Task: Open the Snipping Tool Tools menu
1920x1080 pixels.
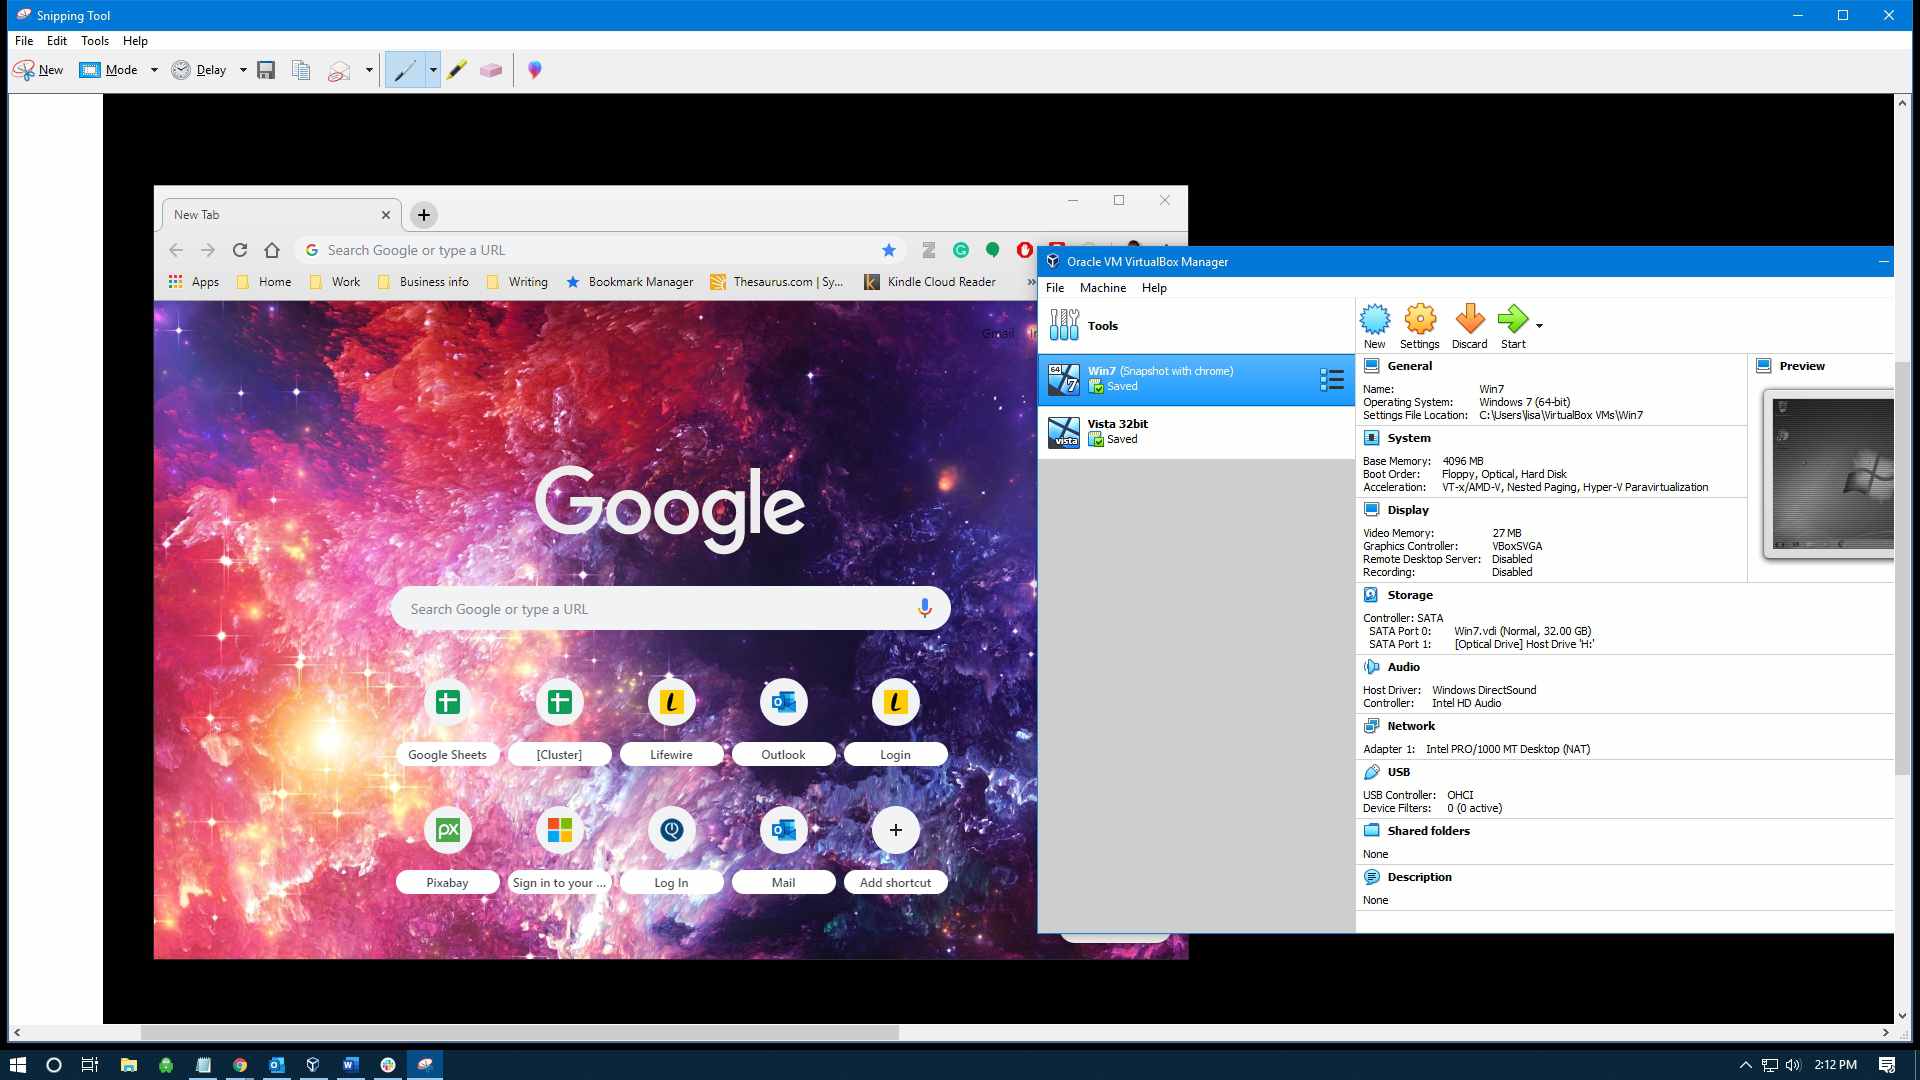Action: coord(95,41)
